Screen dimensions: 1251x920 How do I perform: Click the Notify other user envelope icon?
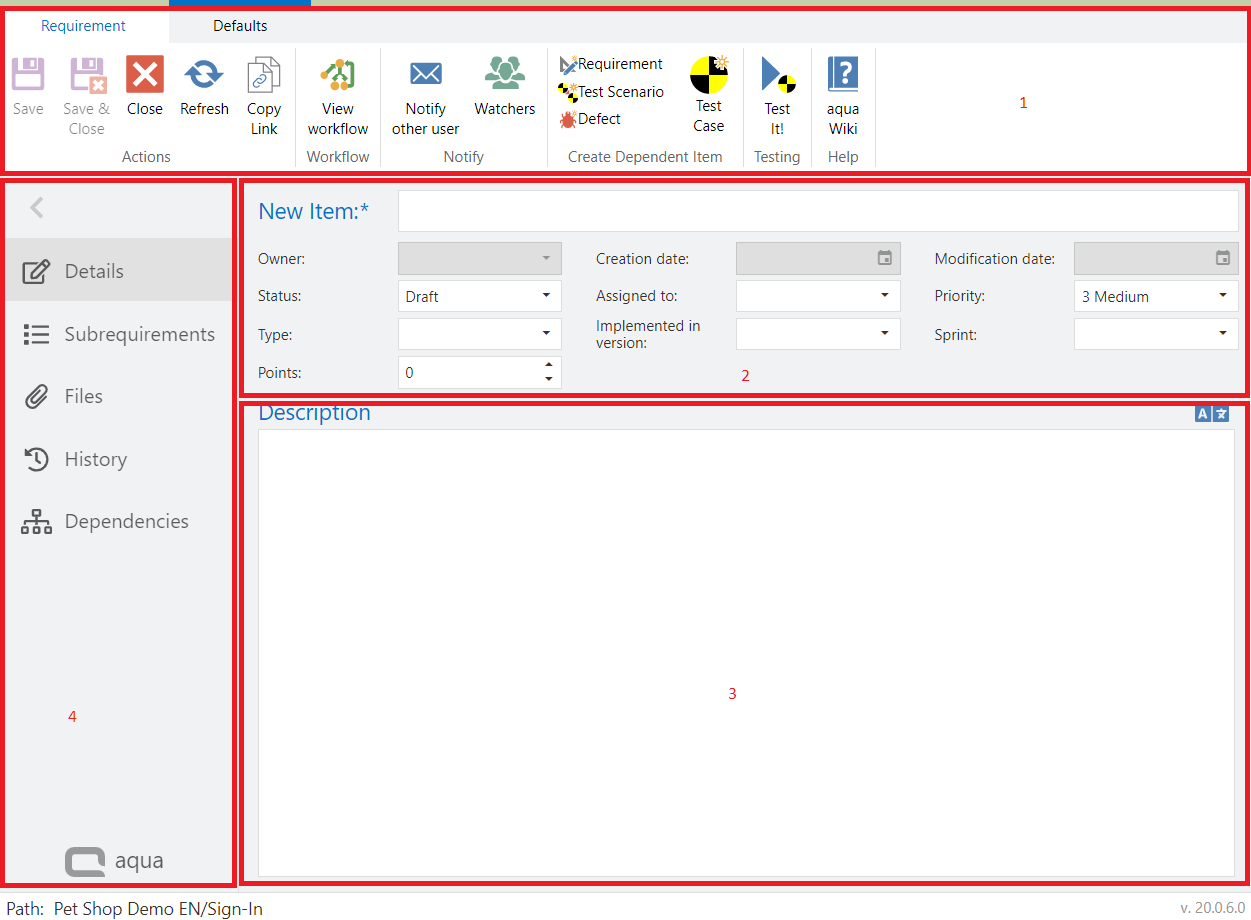click(x=426, y=75)
